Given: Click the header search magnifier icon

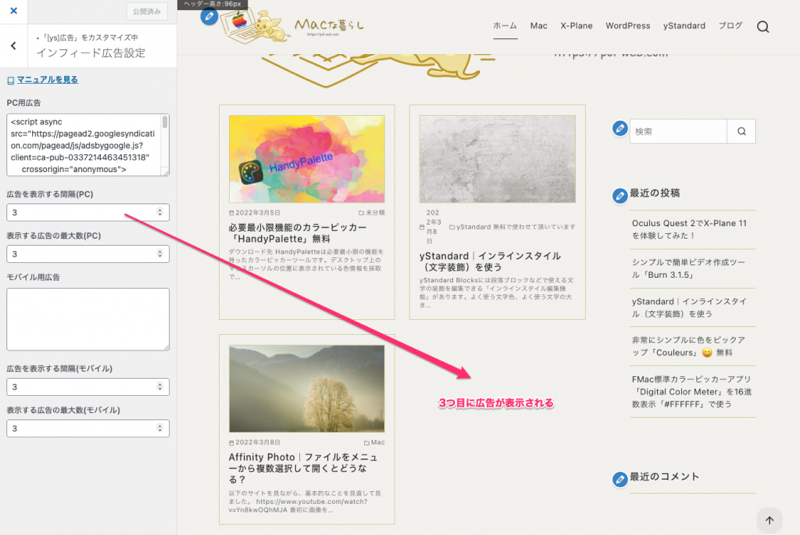Looking at the screenshot, I should (x=763, y=27).
